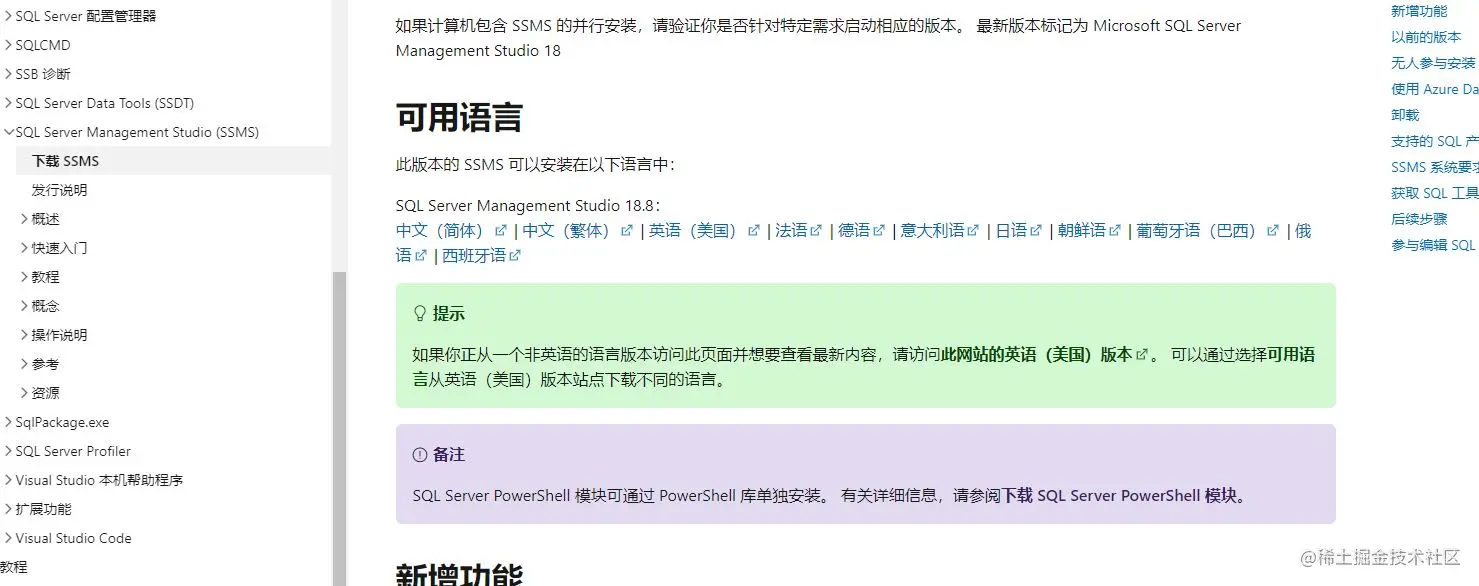Click external-link icon beside 意大利语

coord(973,231)
